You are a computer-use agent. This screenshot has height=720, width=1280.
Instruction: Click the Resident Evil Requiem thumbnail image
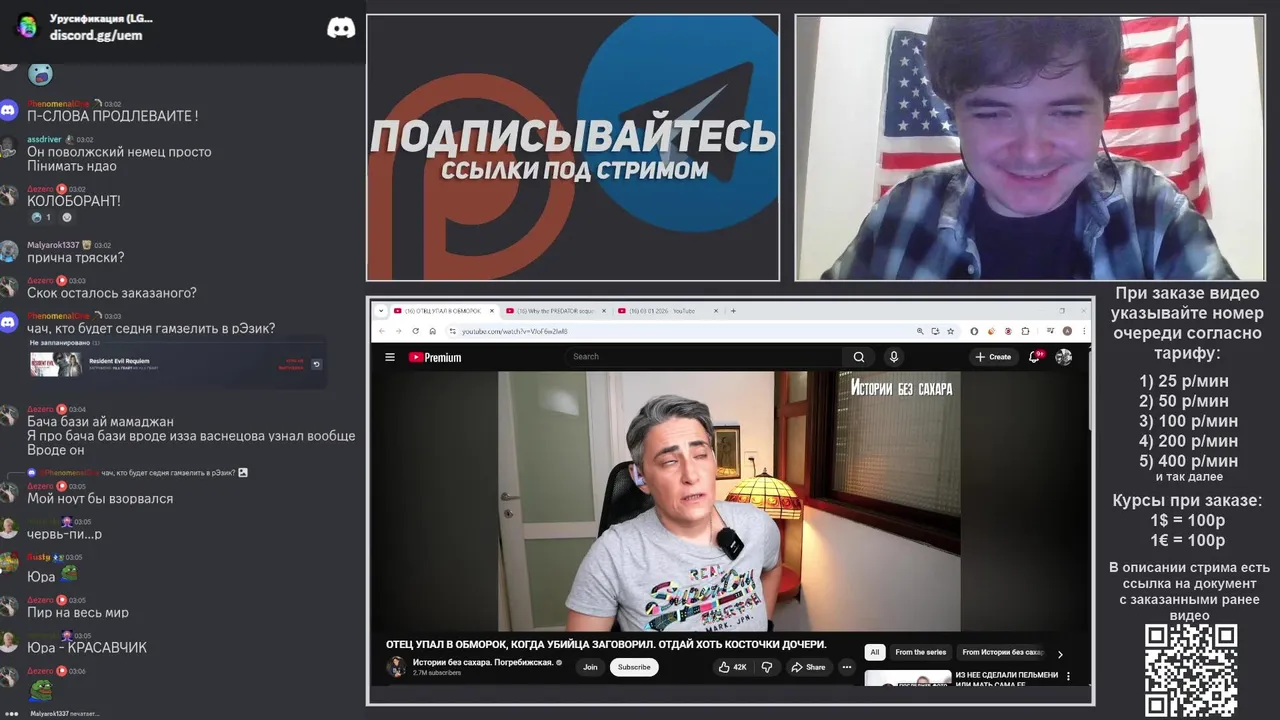pos(56,364)
